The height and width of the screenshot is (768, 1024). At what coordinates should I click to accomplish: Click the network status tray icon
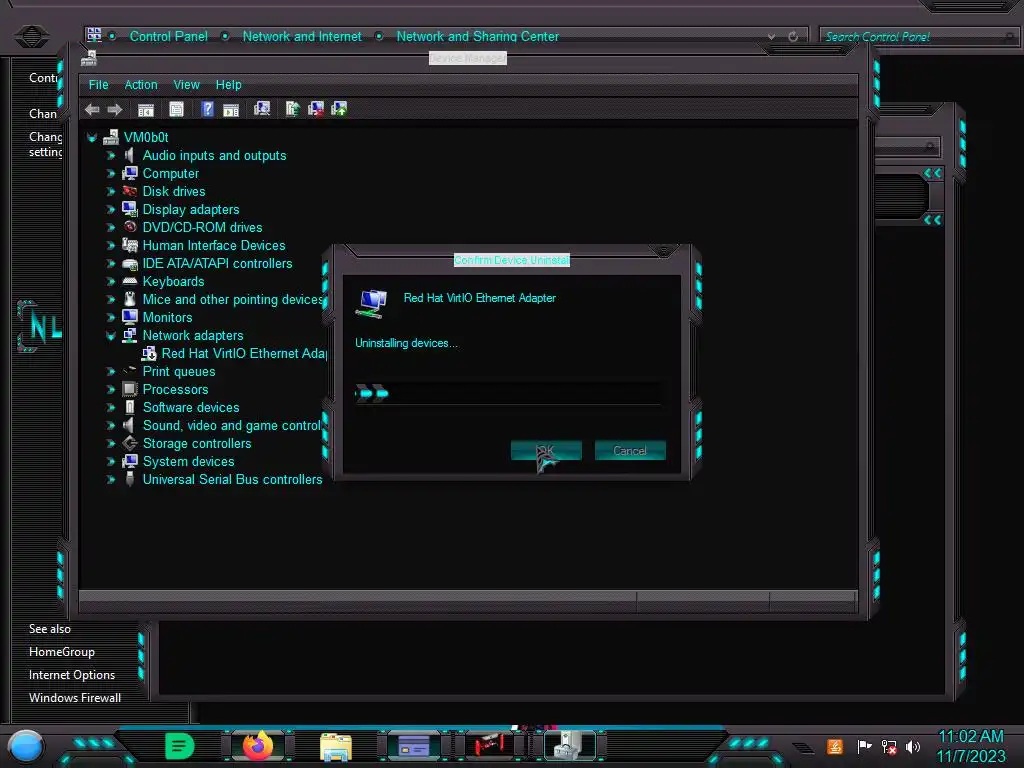(889, 746)
